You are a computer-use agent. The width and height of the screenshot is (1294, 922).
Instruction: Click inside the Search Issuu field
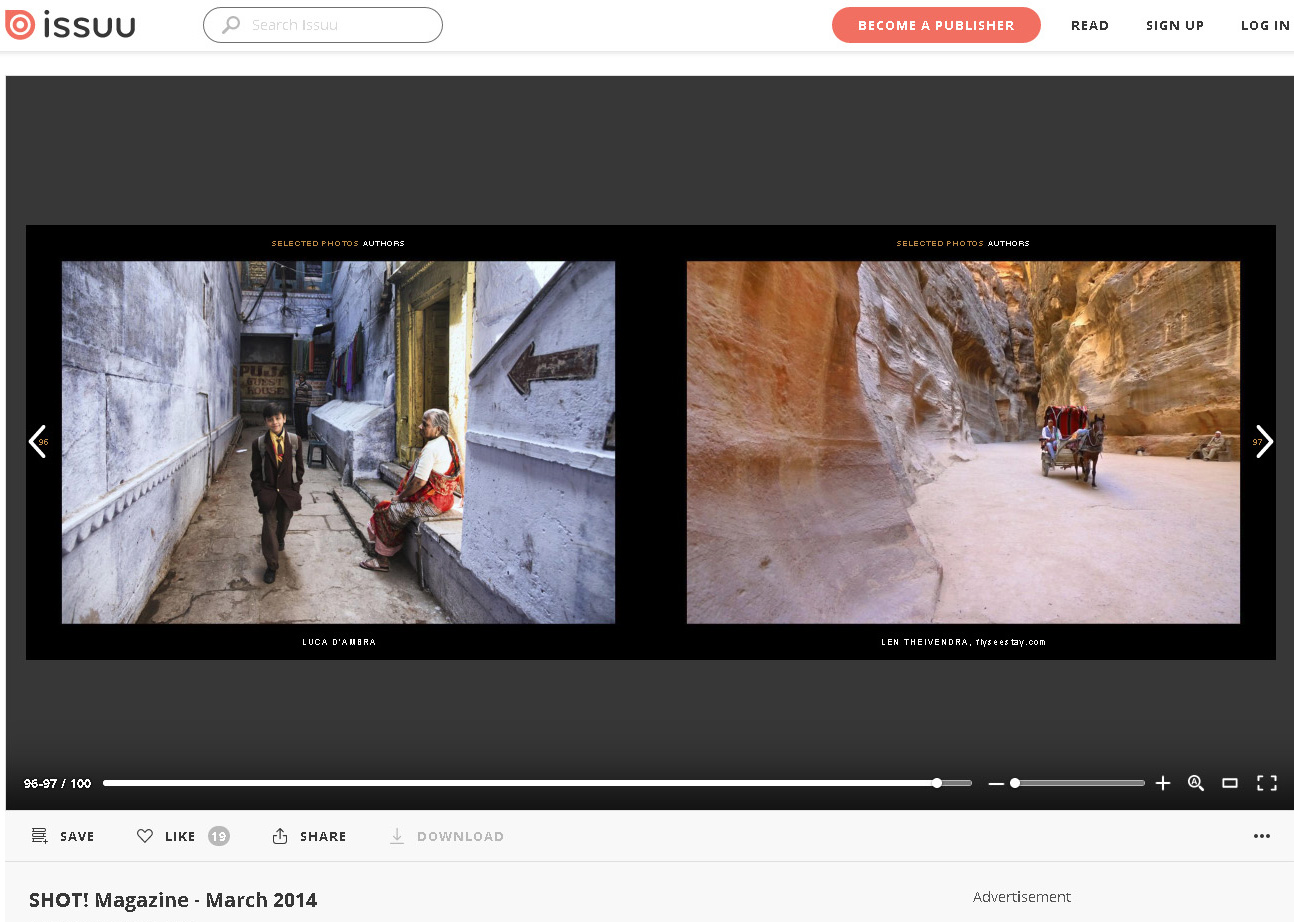(330, 25)
